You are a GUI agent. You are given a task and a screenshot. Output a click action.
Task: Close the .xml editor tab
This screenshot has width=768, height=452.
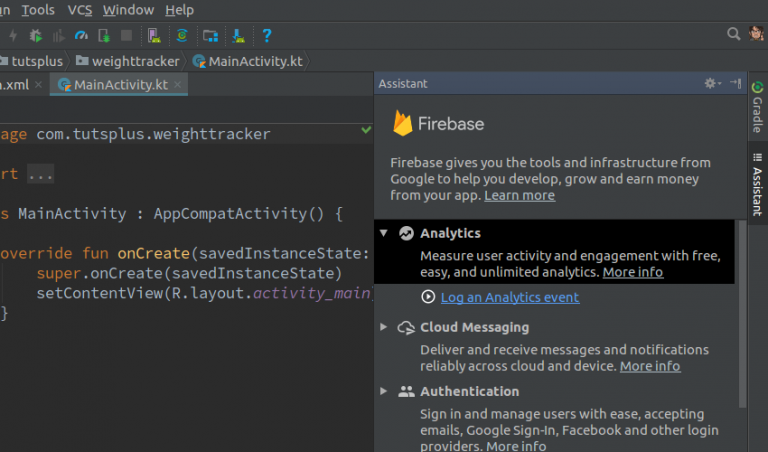(39, 85)
